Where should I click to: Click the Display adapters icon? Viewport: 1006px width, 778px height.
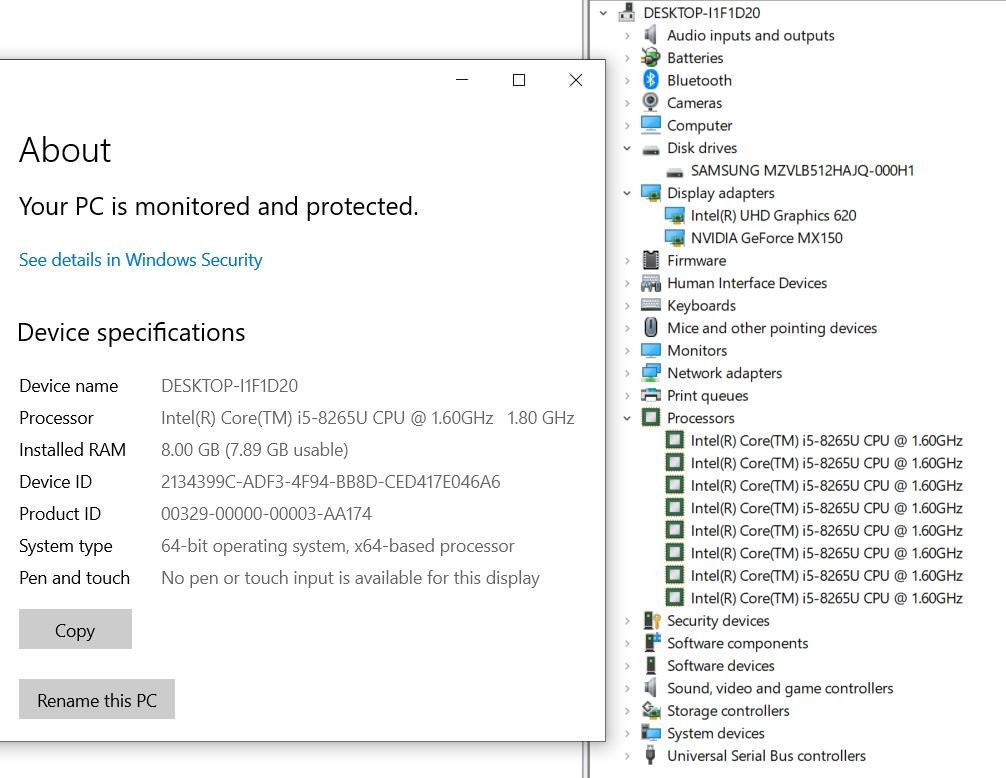[x=651, y=192]
